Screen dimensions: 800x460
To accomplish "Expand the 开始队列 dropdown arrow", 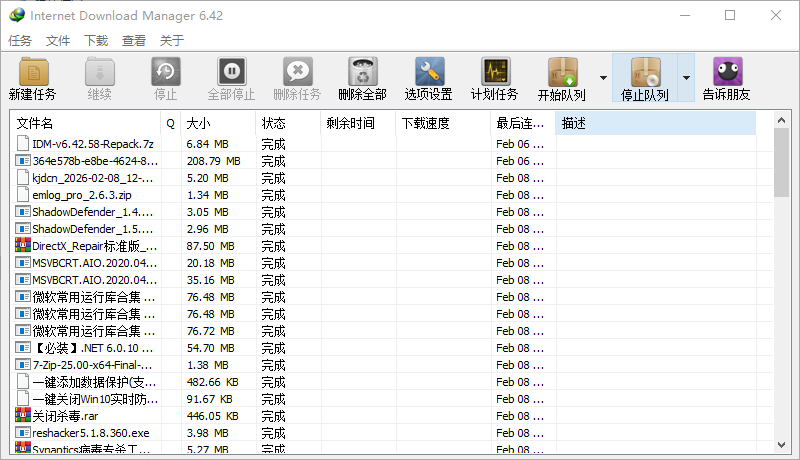I will pos(603,77).
